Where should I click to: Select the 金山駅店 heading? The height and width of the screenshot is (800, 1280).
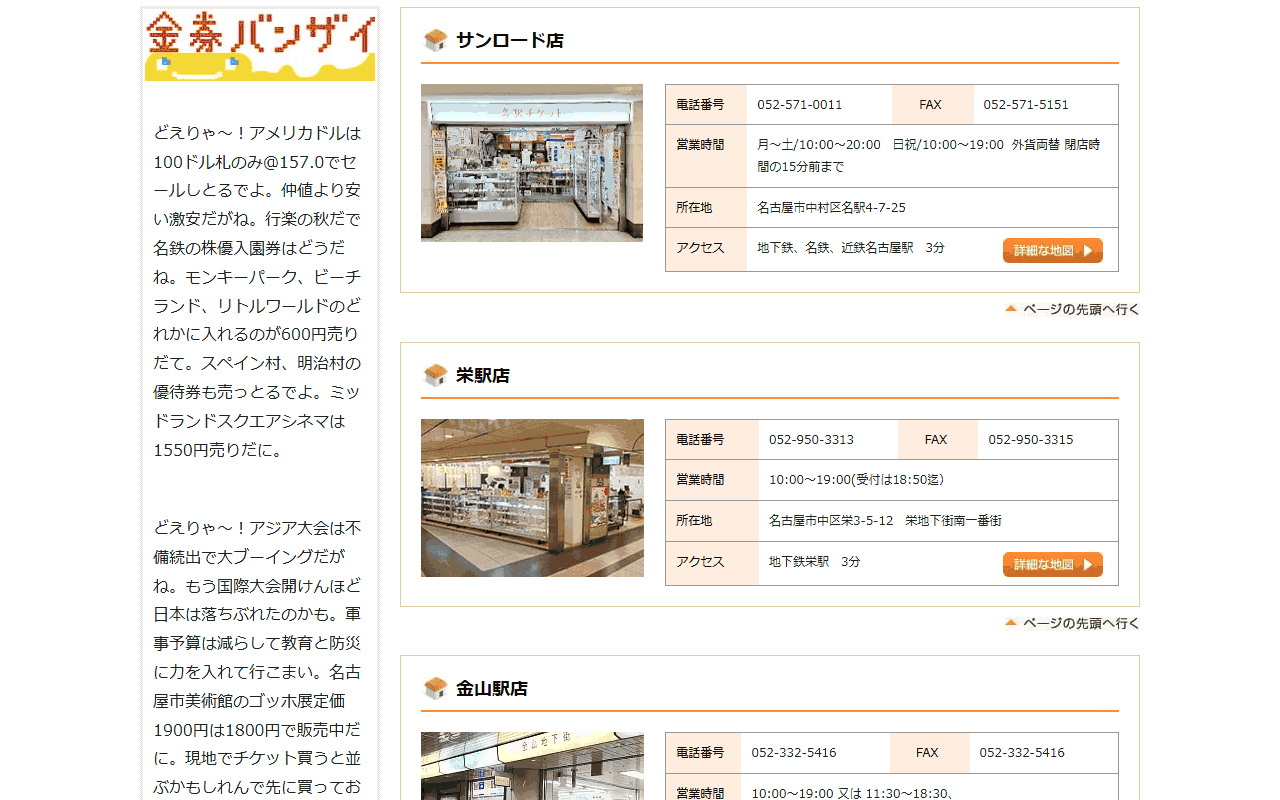[492, 688]
